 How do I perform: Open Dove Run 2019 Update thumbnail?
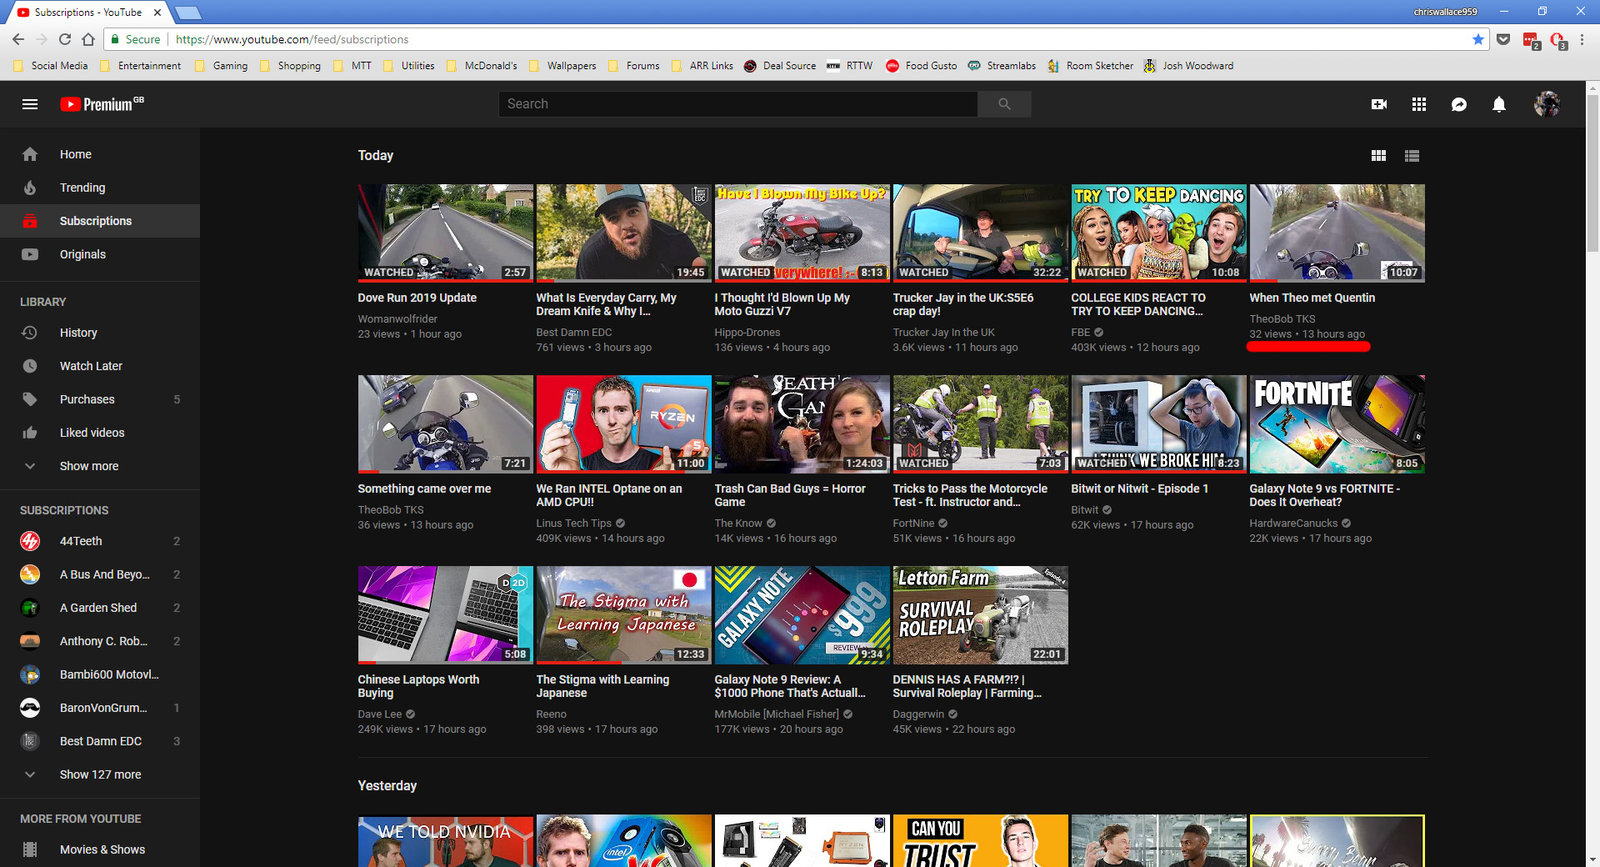point(445,232)
